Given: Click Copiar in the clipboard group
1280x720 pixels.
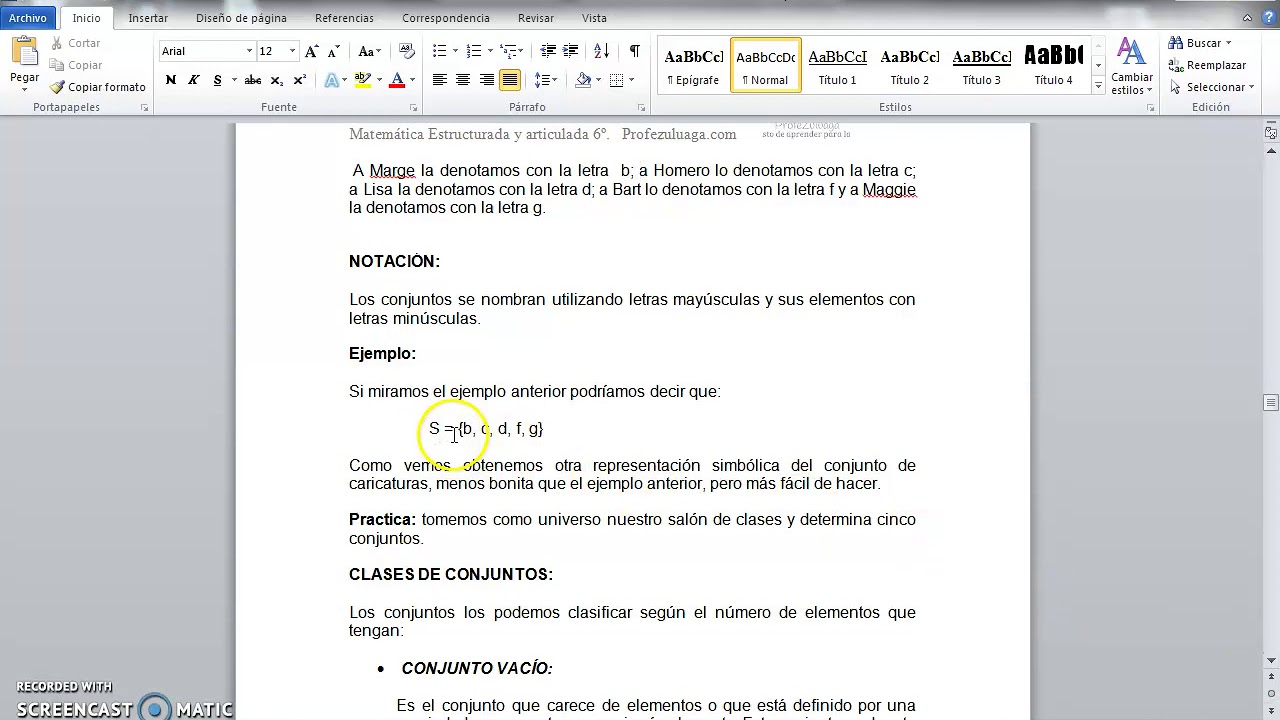Looking at the screenshot, I should point(75,65).
